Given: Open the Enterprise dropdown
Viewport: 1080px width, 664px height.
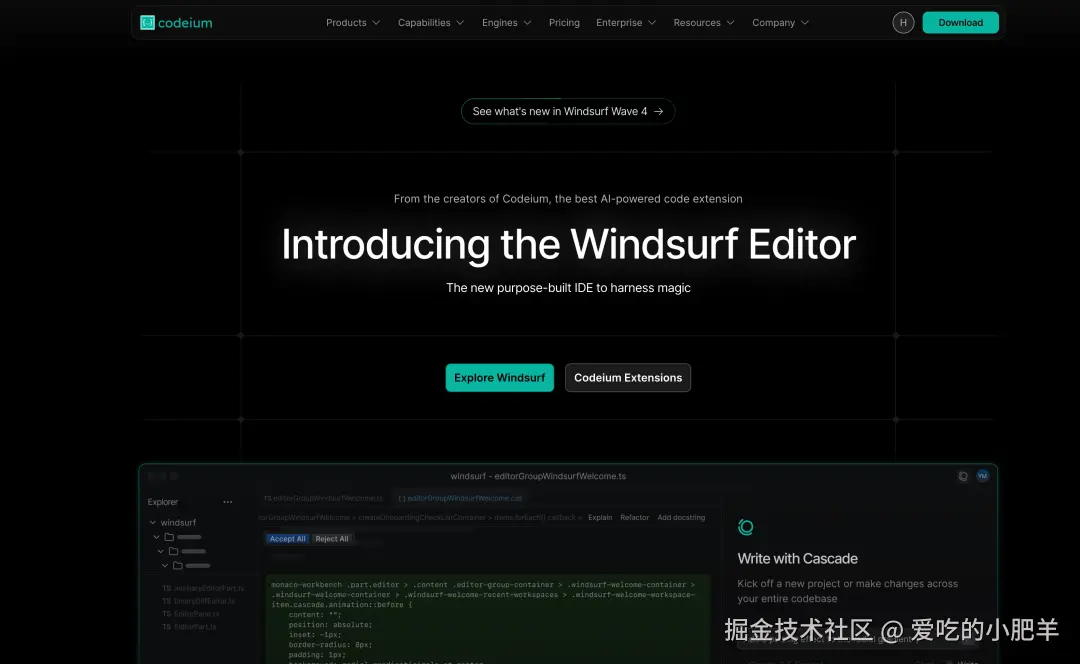Looking at the screenshot, I should (x=625, y=23).
